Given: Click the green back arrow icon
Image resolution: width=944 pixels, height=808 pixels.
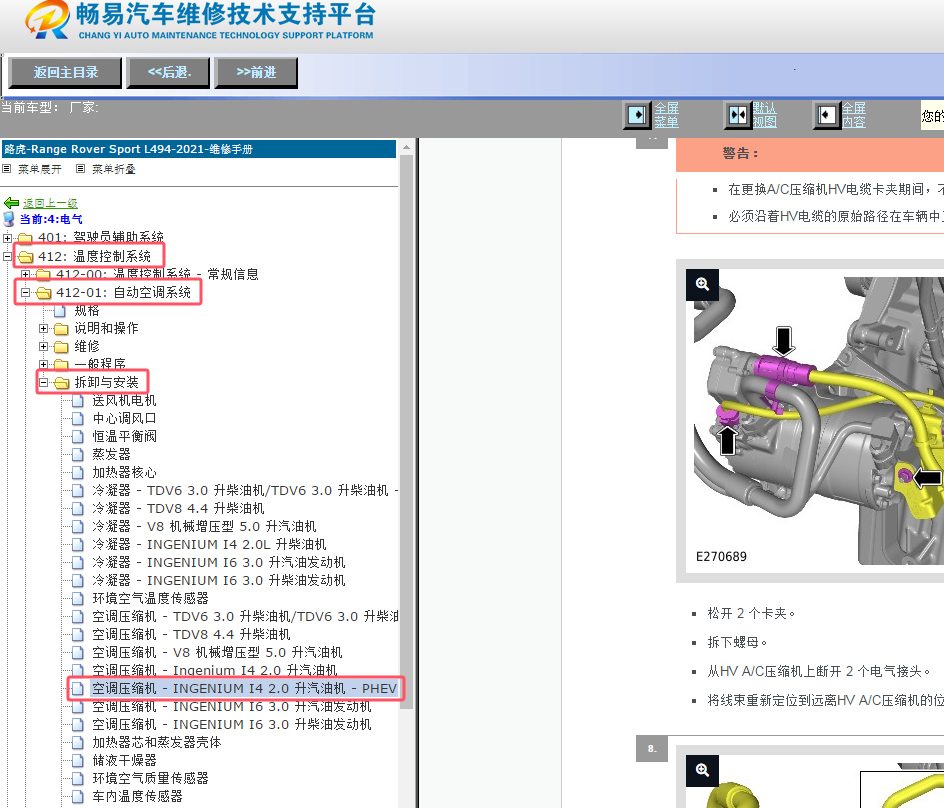Looking at the screenshot, I should point(11,203).
